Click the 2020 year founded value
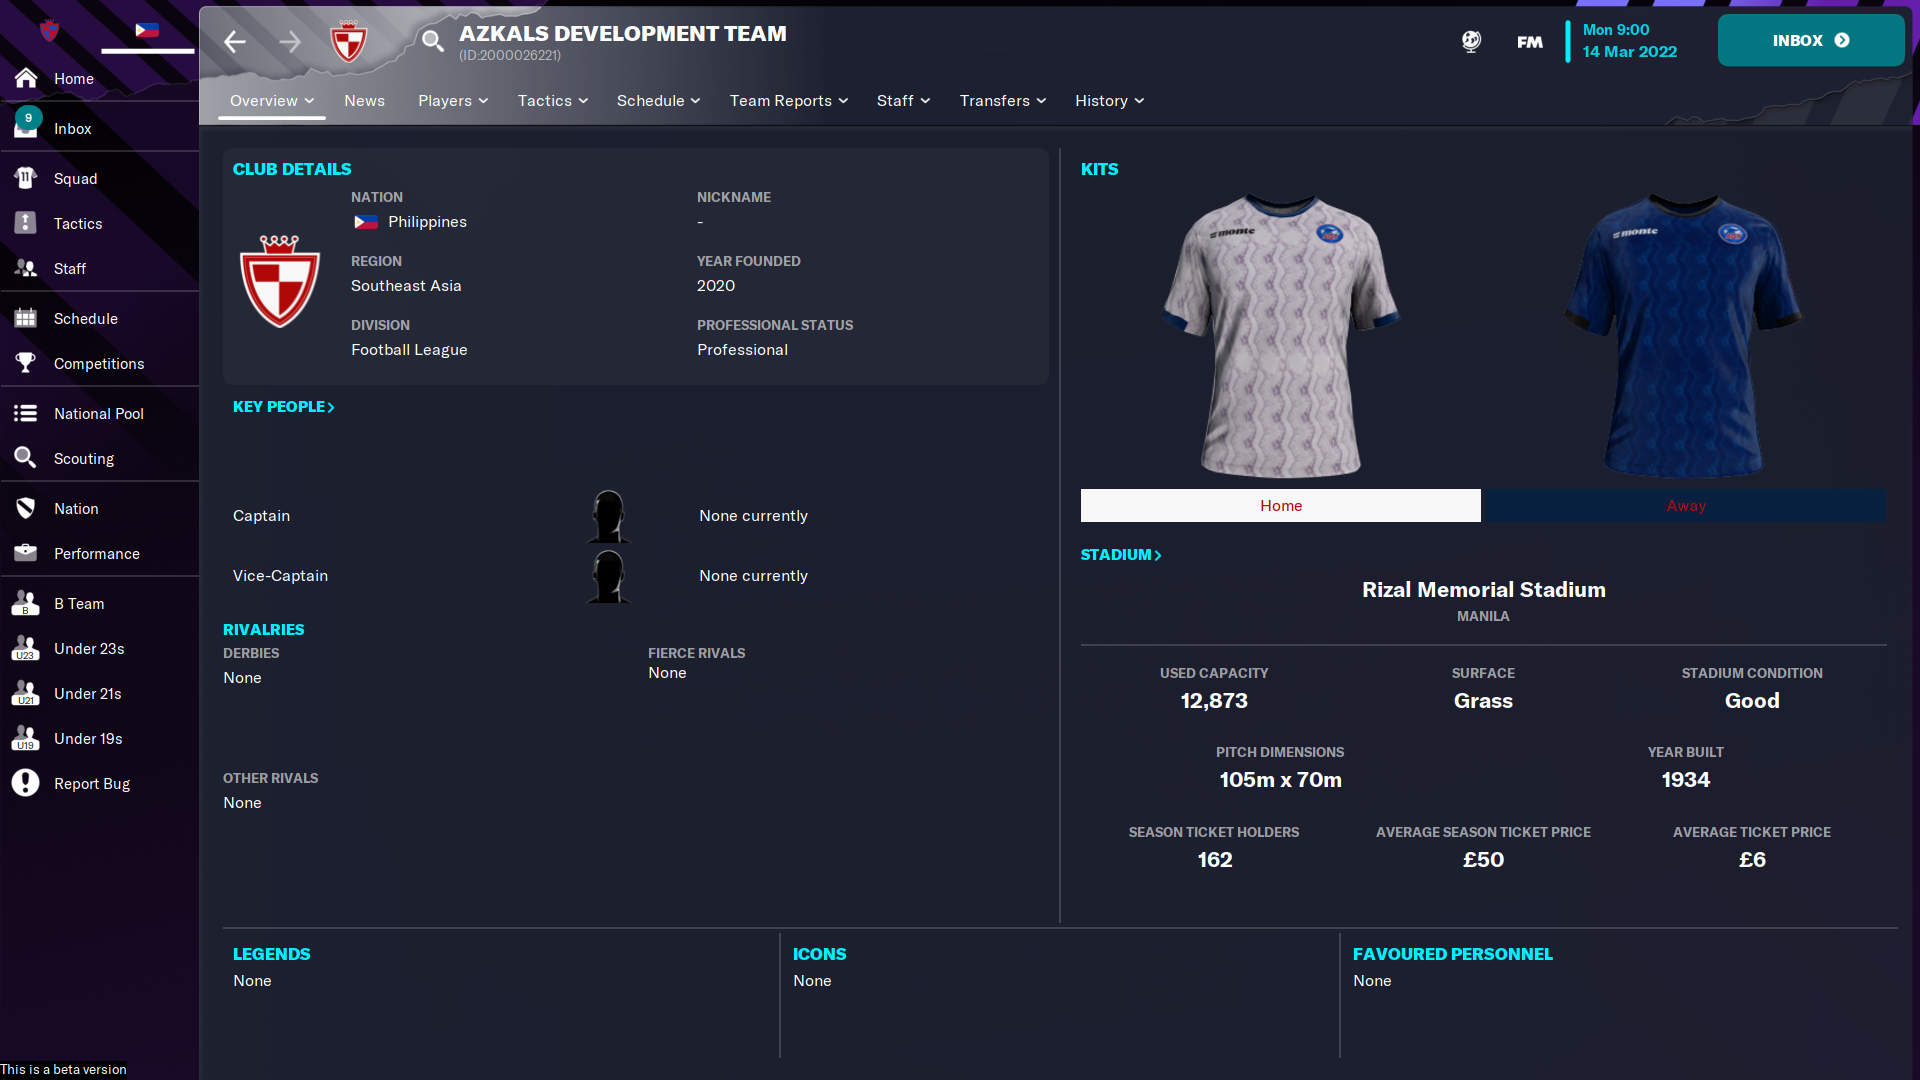 [x=716, y=286]
